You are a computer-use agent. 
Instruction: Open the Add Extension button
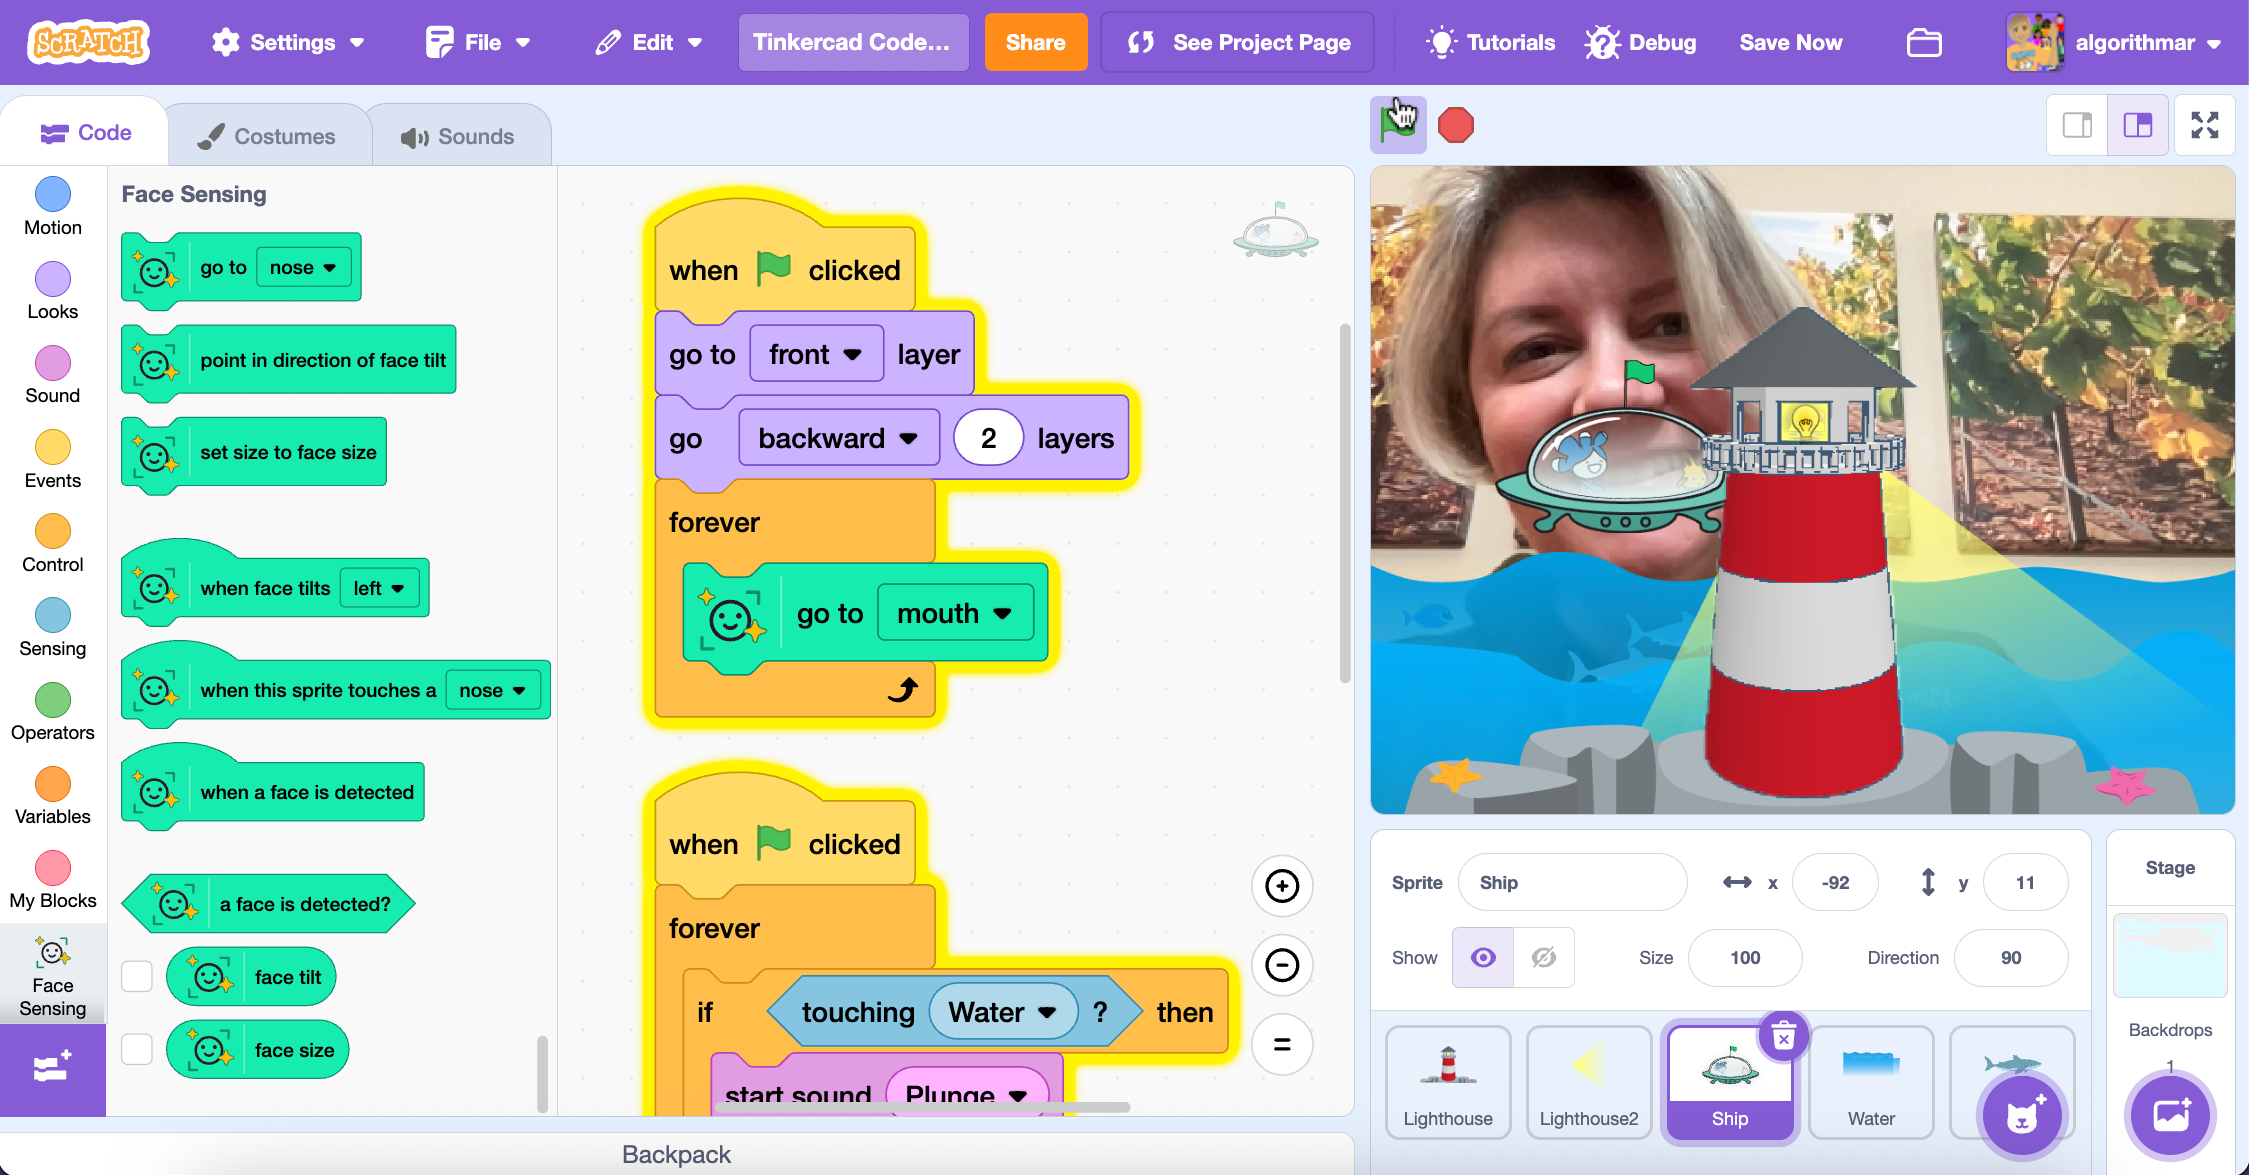coord(52,1068)
